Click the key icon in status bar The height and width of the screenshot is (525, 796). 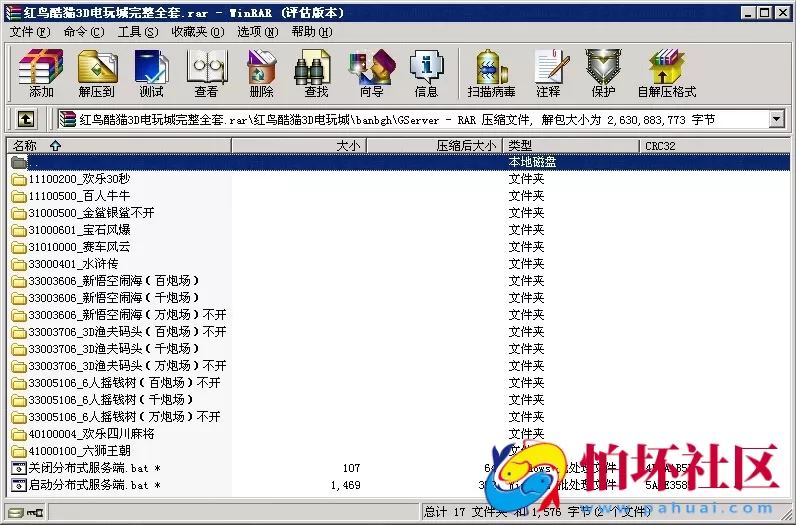[x=36, y=512]
